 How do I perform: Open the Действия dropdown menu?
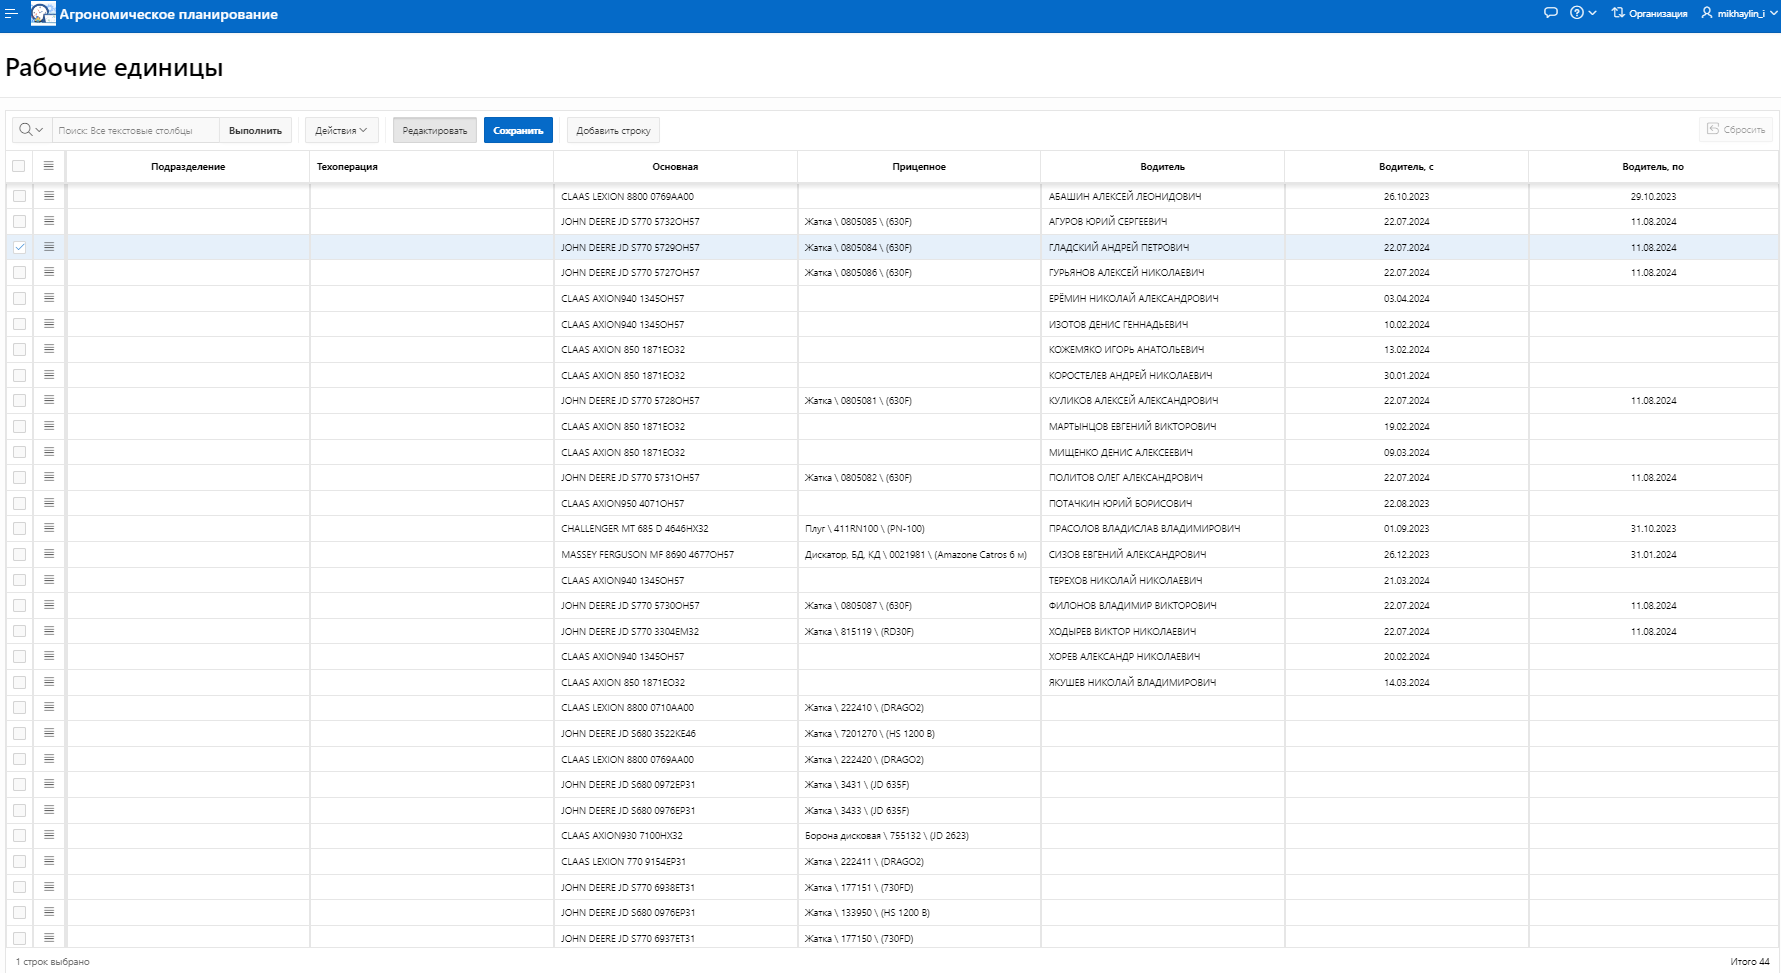pyautogui.click(x=341, y=130)
